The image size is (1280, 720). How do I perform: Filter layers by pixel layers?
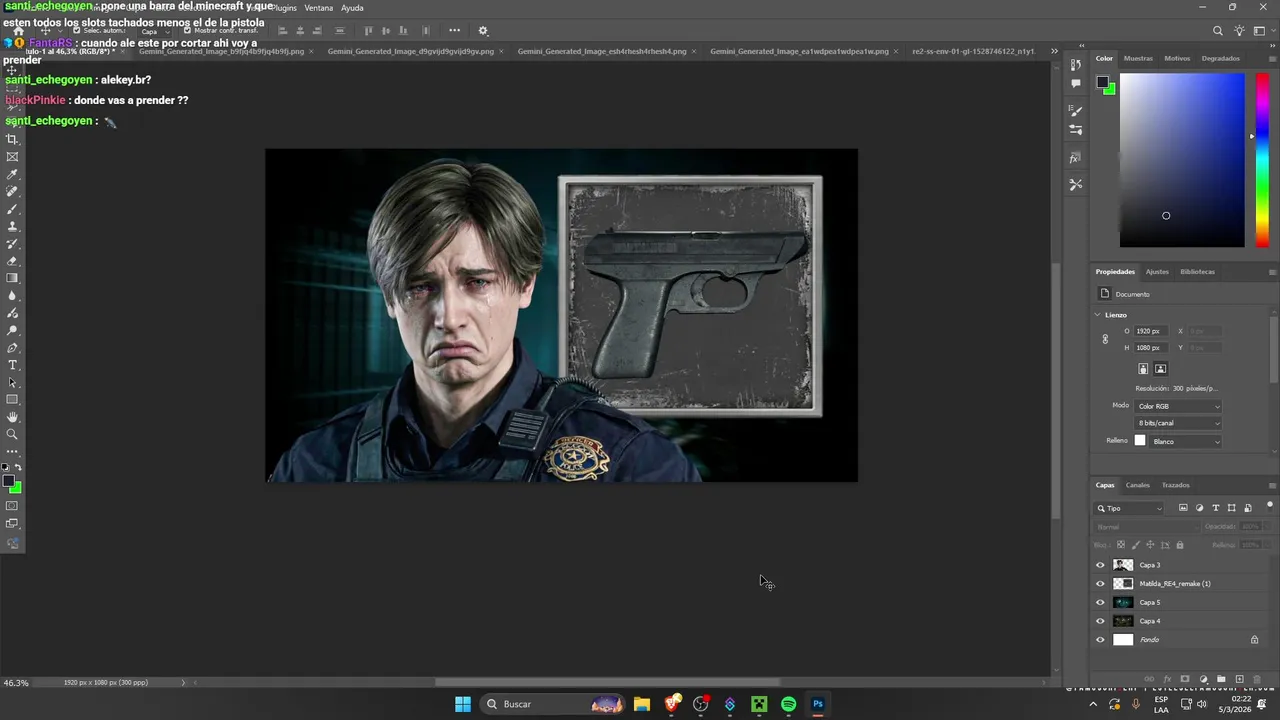click(1184, 508)
